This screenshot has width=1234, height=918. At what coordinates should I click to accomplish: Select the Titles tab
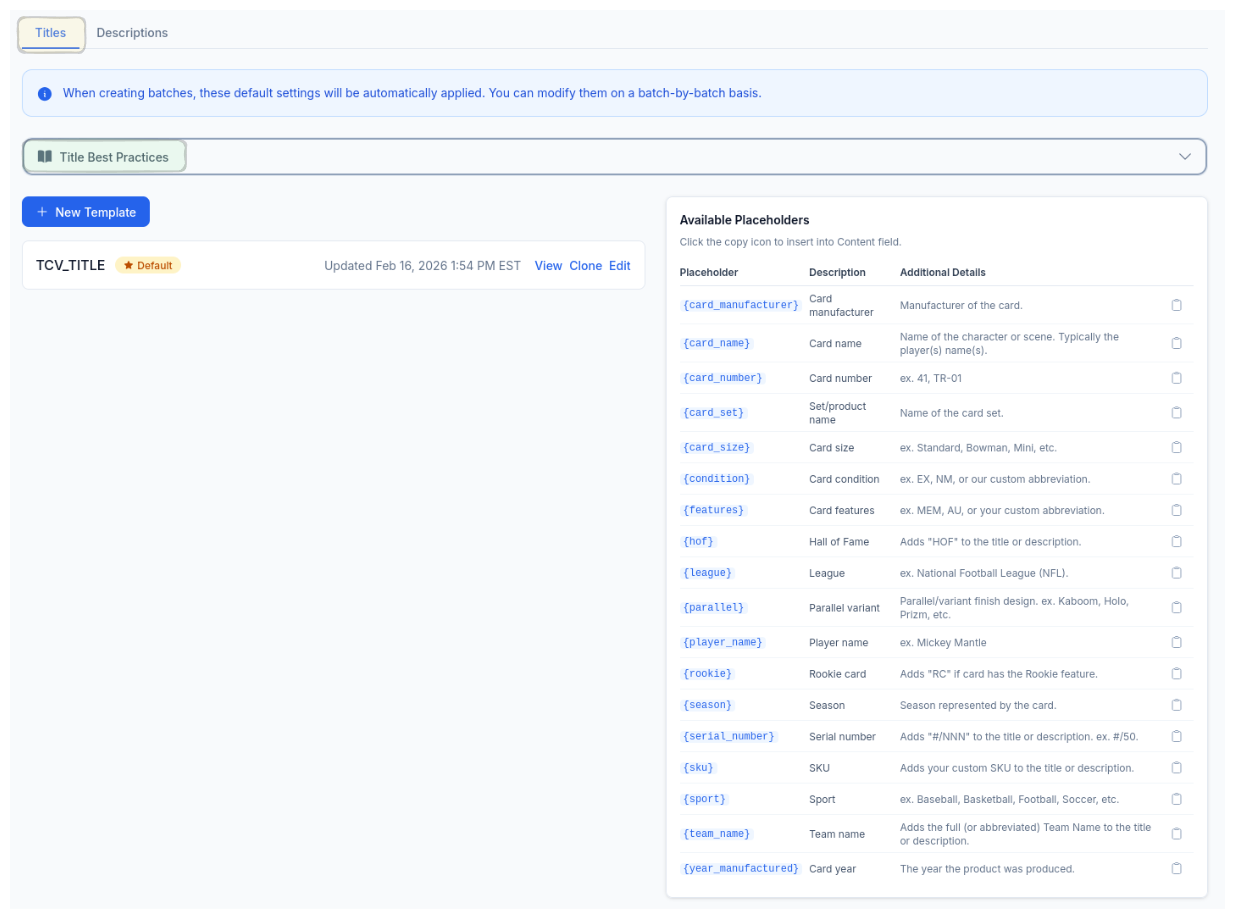[51, 32]
